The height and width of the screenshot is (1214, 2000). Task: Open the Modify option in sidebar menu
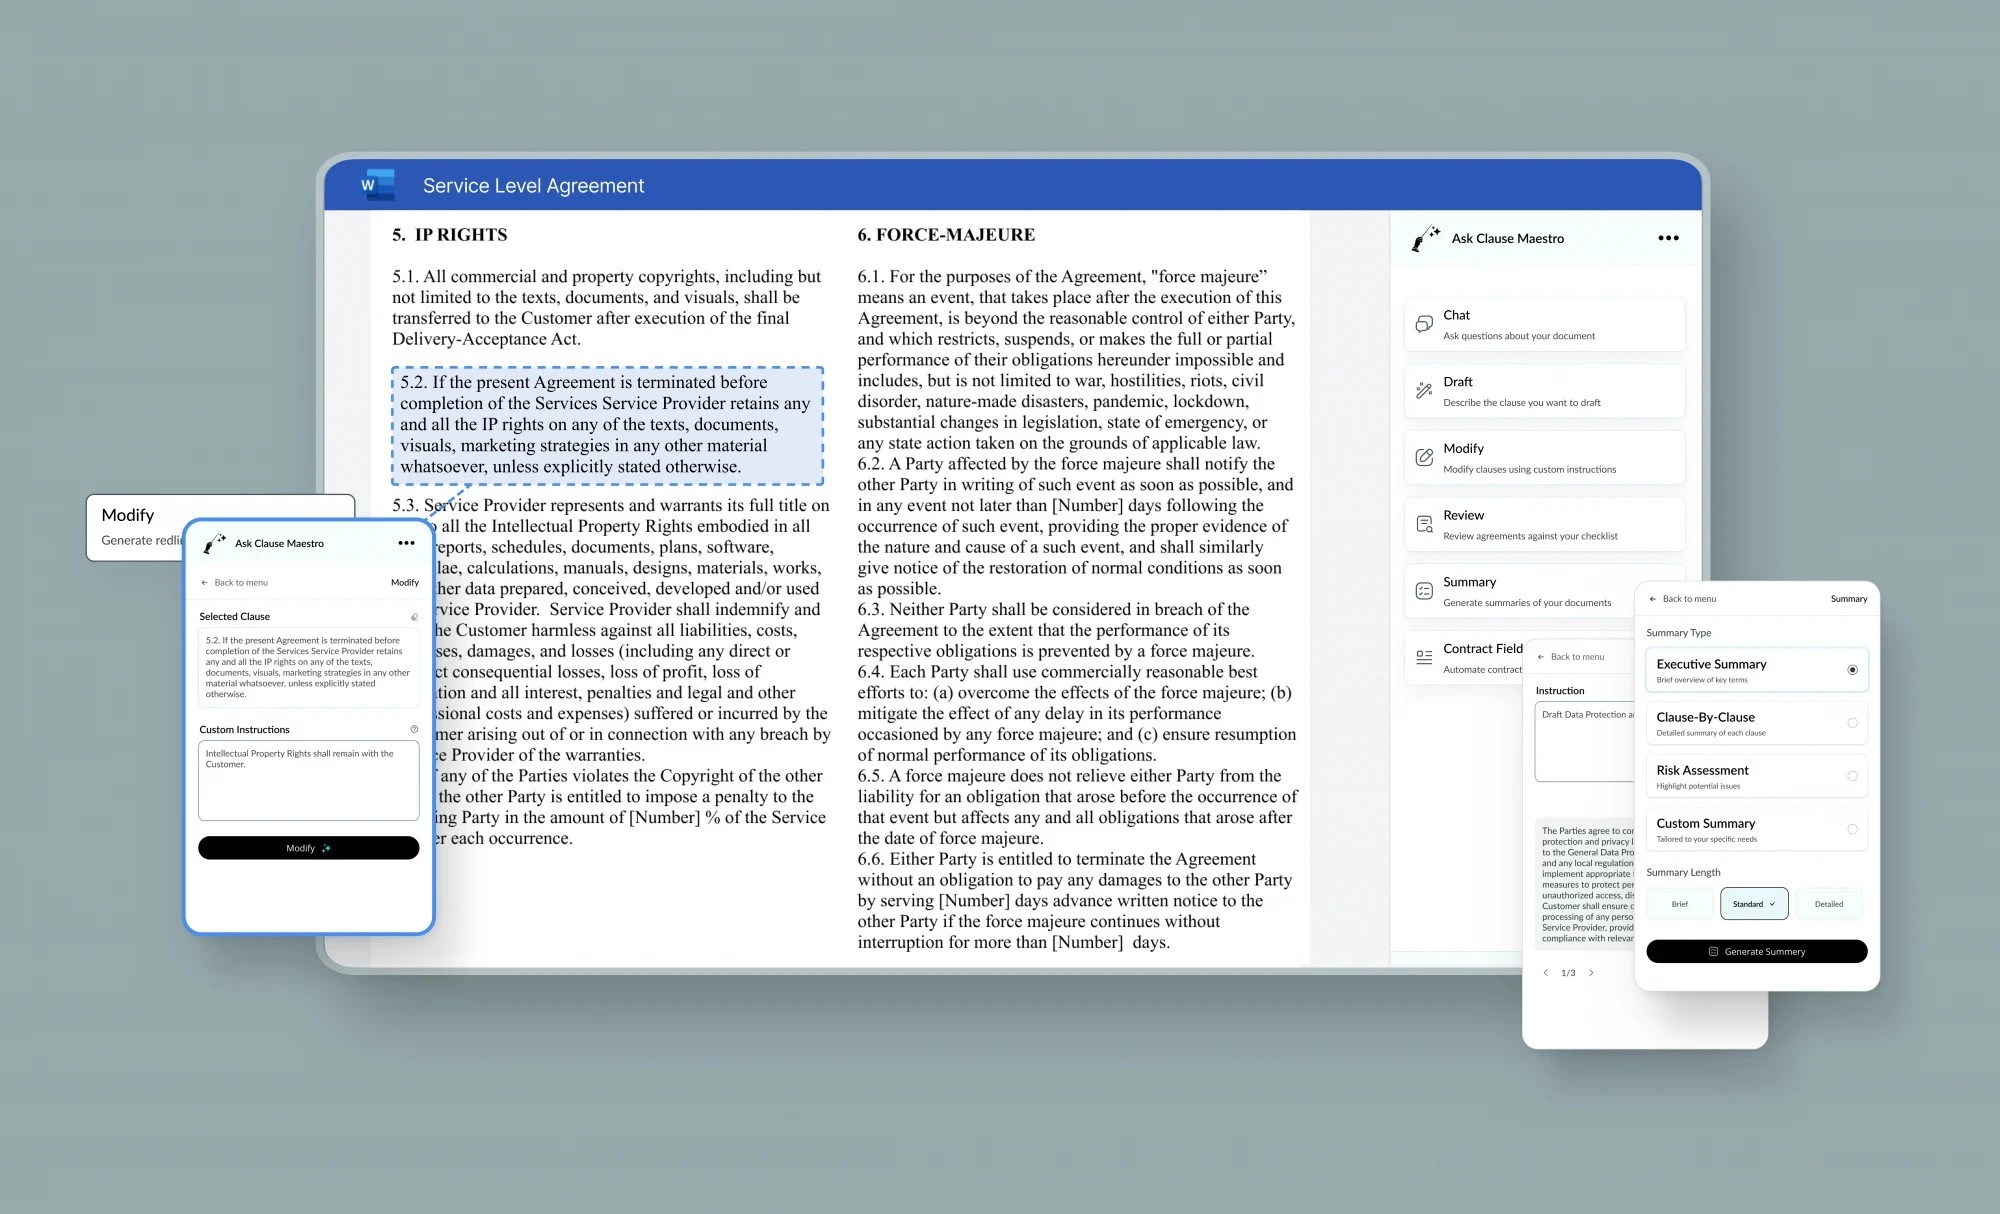(1544, 458)
